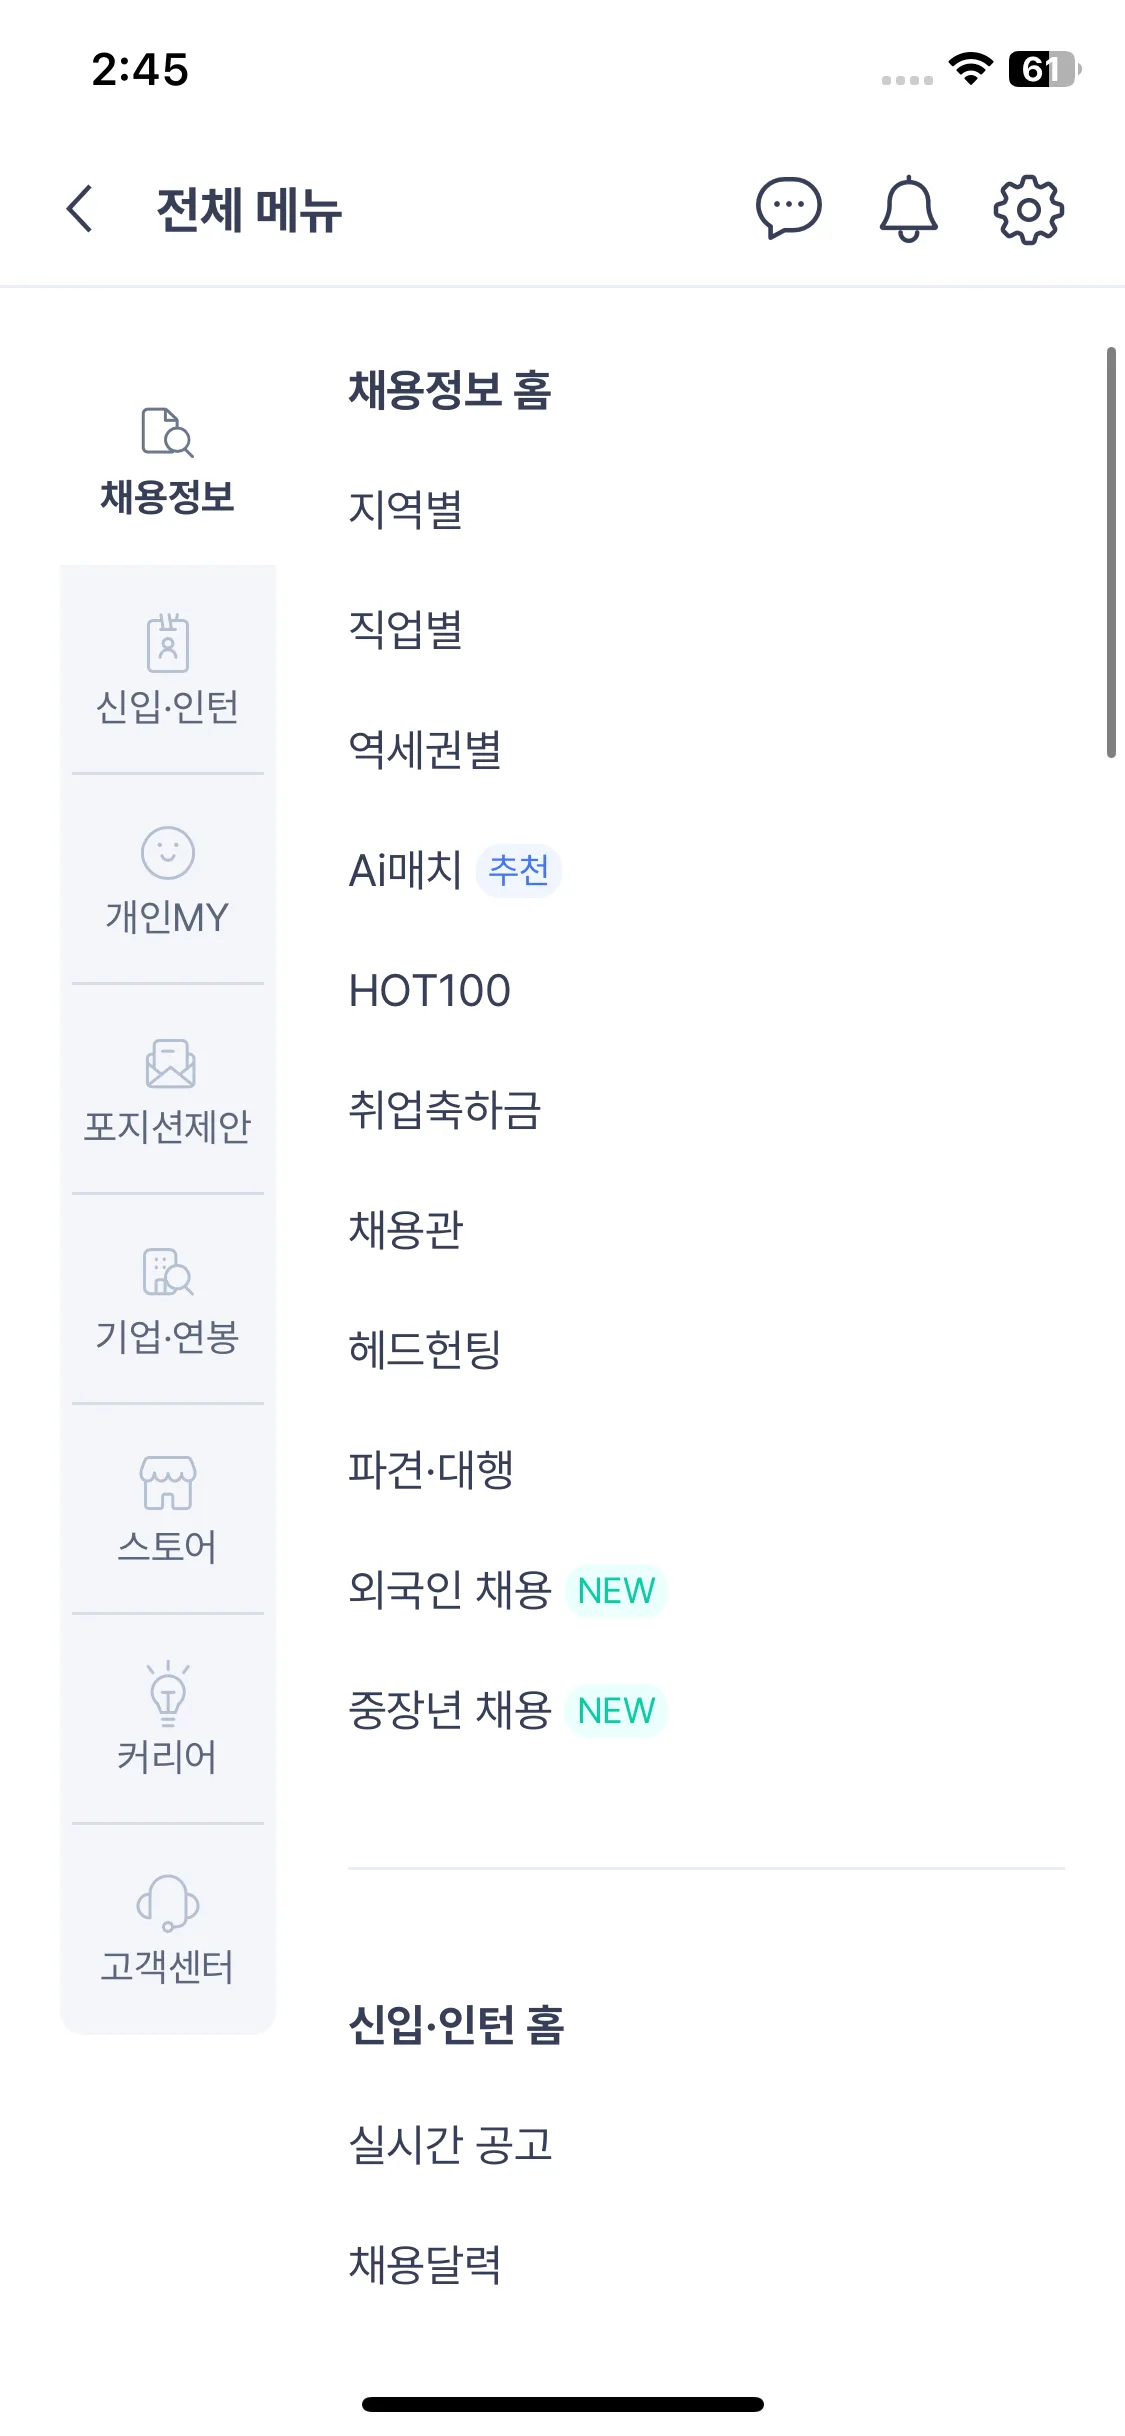The width and height of the screenshot is (1125, 2436).
Task: Select the 스토어 shop icon
Action: coord(167,1482)
